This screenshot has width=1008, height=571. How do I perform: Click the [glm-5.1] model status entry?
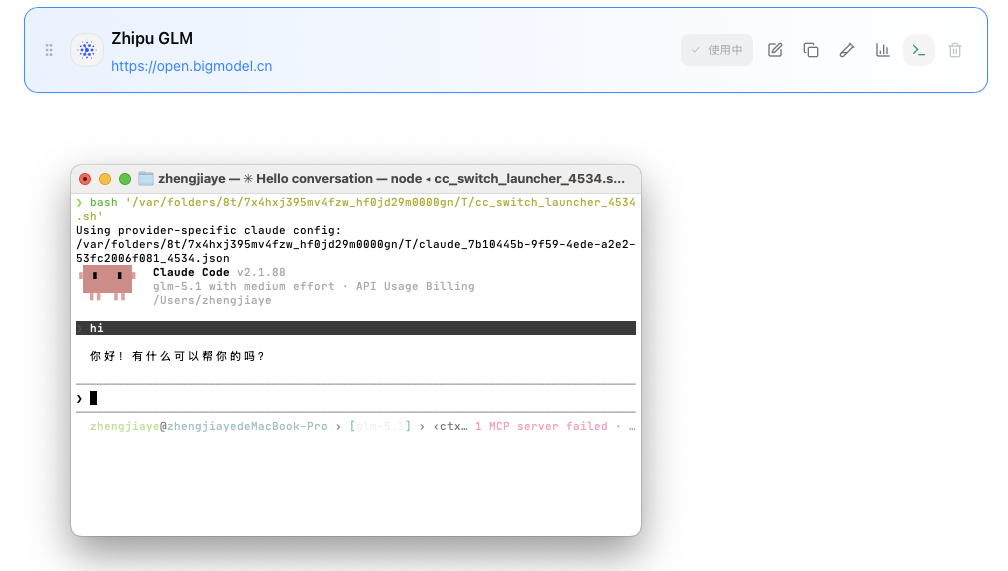(x=380, y=426)
